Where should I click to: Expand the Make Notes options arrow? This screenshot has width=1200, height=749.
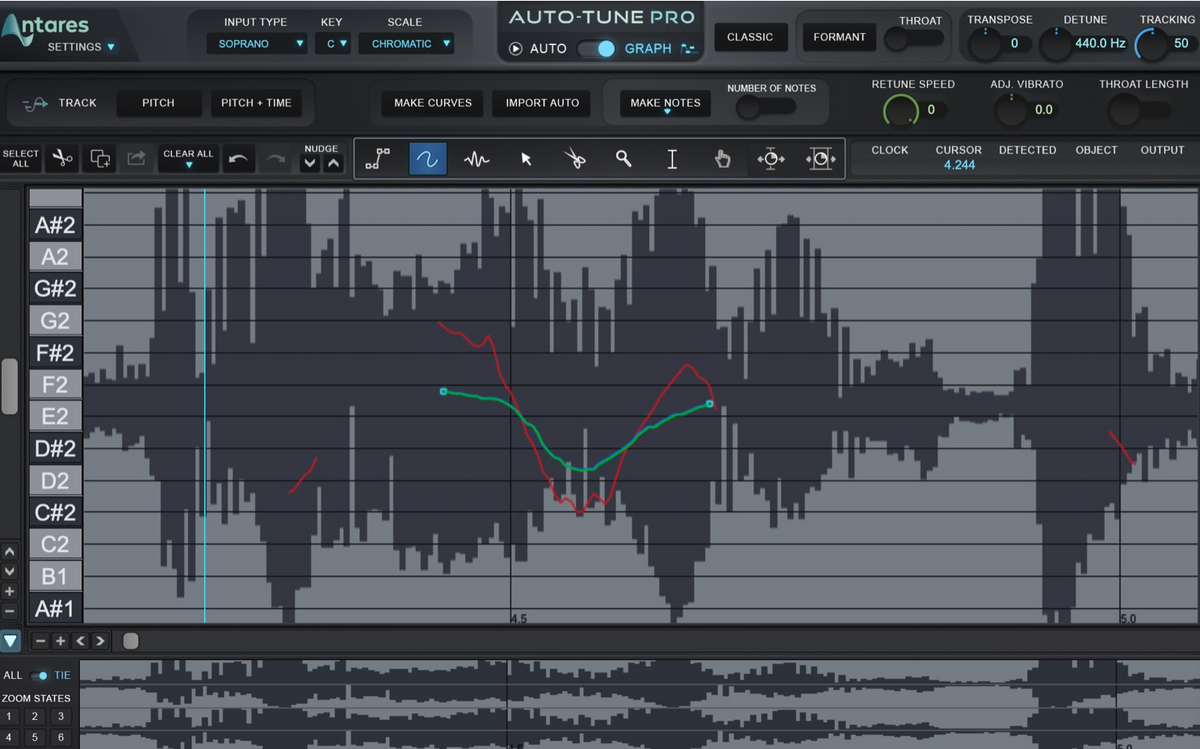click(x=666, y=113)
